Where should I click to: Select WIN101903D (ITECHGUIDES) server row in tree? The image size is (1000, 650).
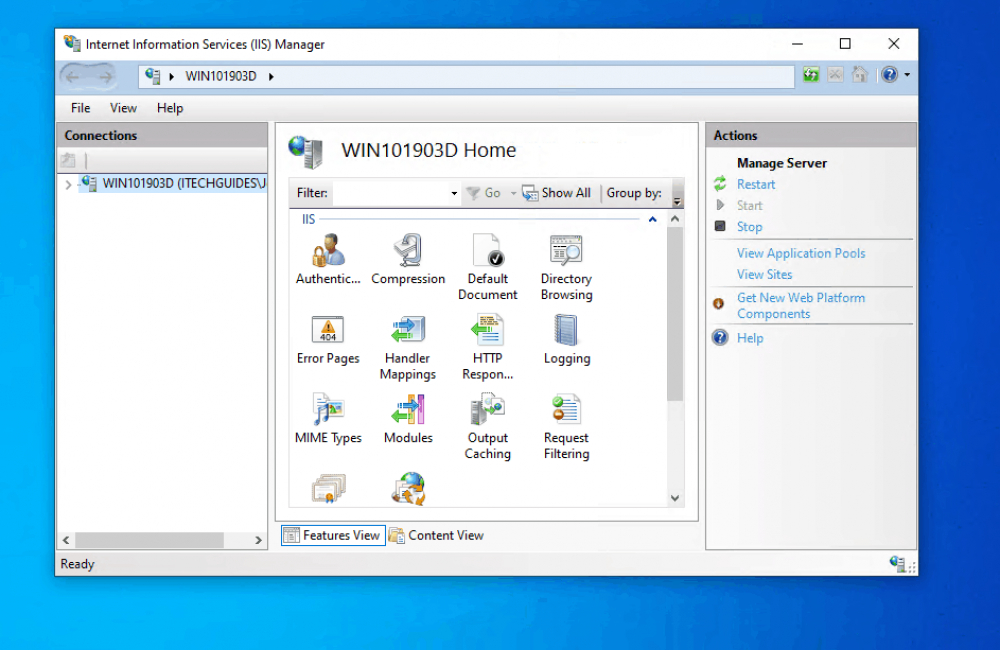coord(172,184)
